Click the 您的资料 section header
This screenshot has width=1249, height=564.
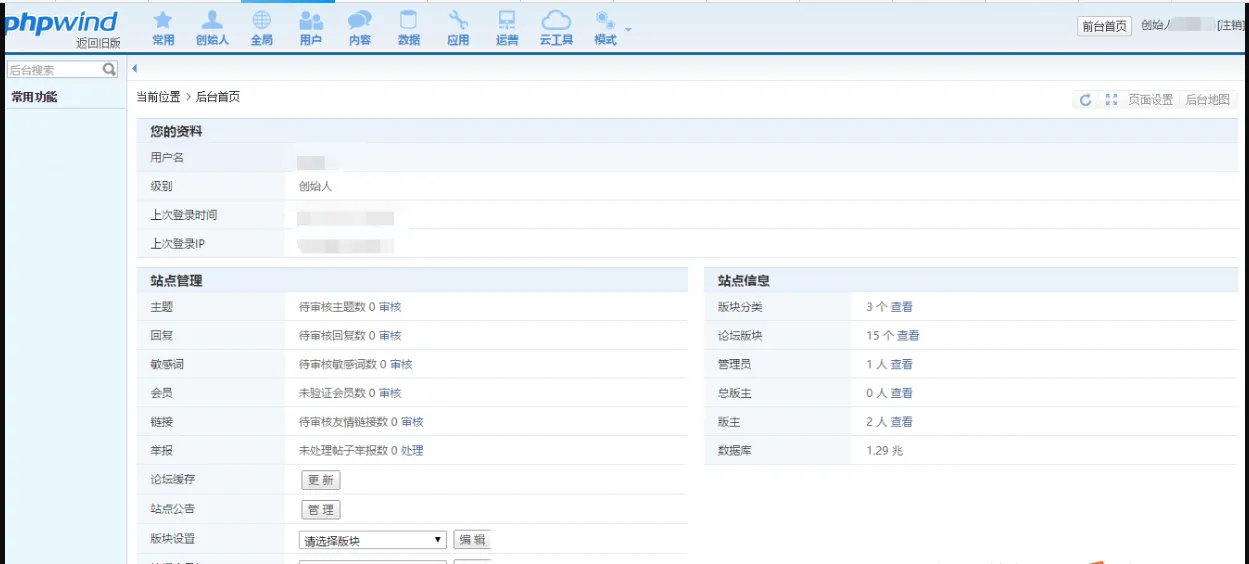tap(177, 132)
